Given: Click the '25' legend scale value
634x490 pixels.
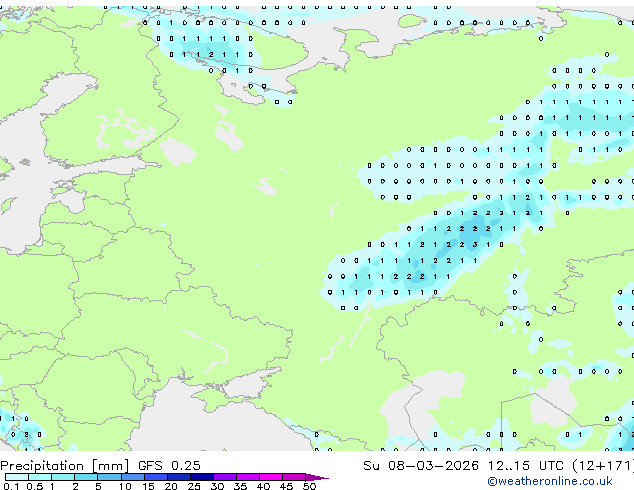Looking at the screenshot, I should 194,486.
